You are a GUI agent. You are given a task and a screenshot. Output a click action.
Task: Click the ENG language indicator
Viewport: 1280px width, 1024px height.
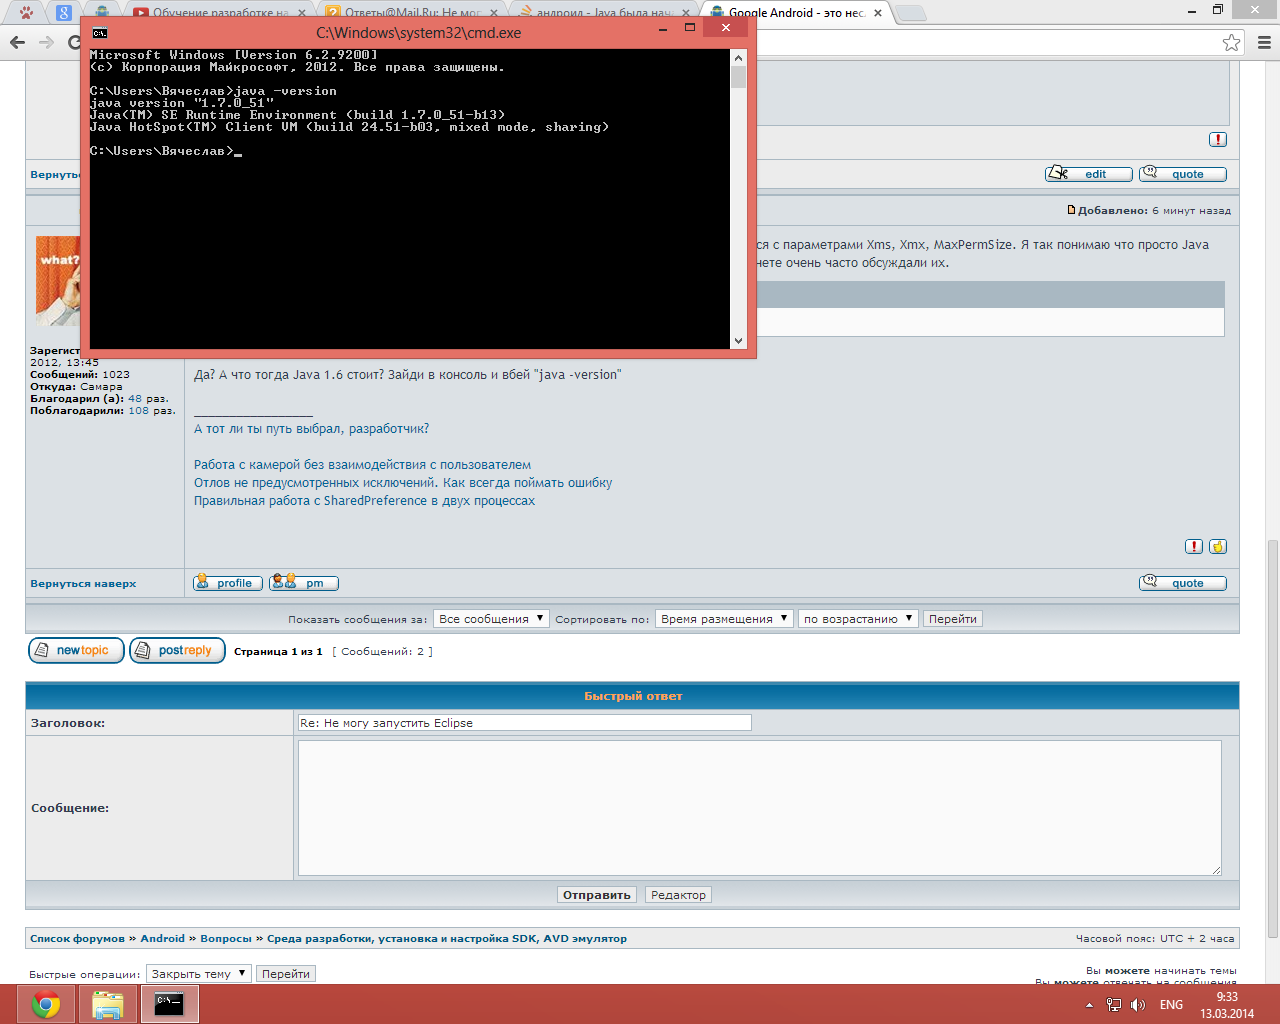(x=1171, y=1005)
